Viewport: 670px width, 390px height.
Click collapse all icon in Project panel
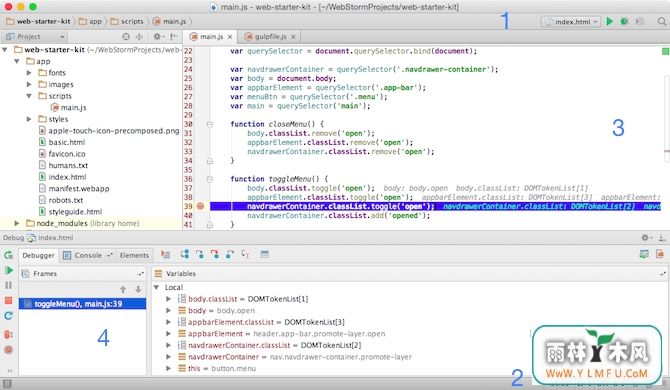[139, 37]
